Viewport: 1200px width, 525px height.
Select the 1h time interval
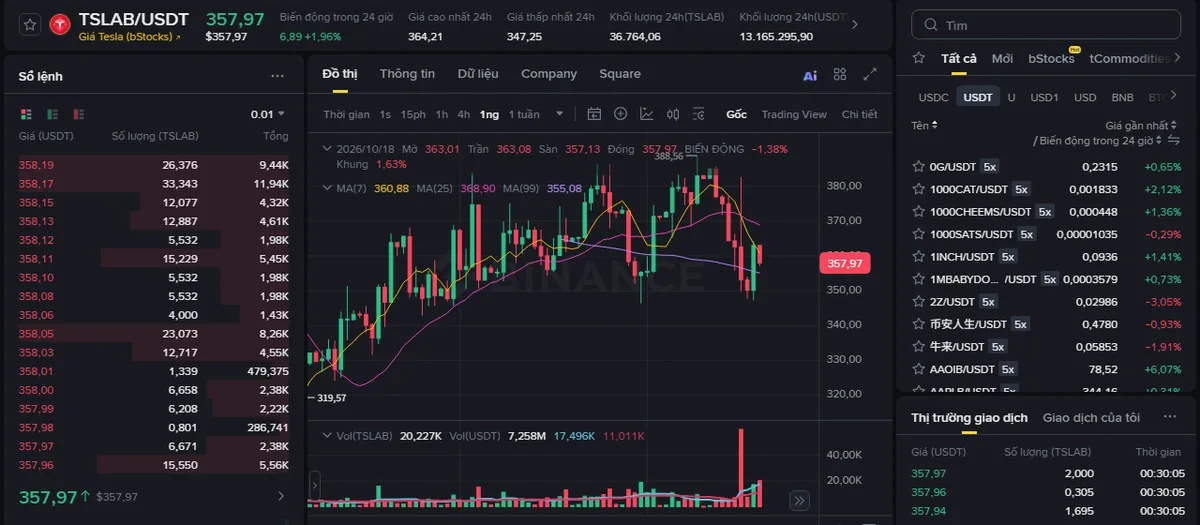click(442, 114)
